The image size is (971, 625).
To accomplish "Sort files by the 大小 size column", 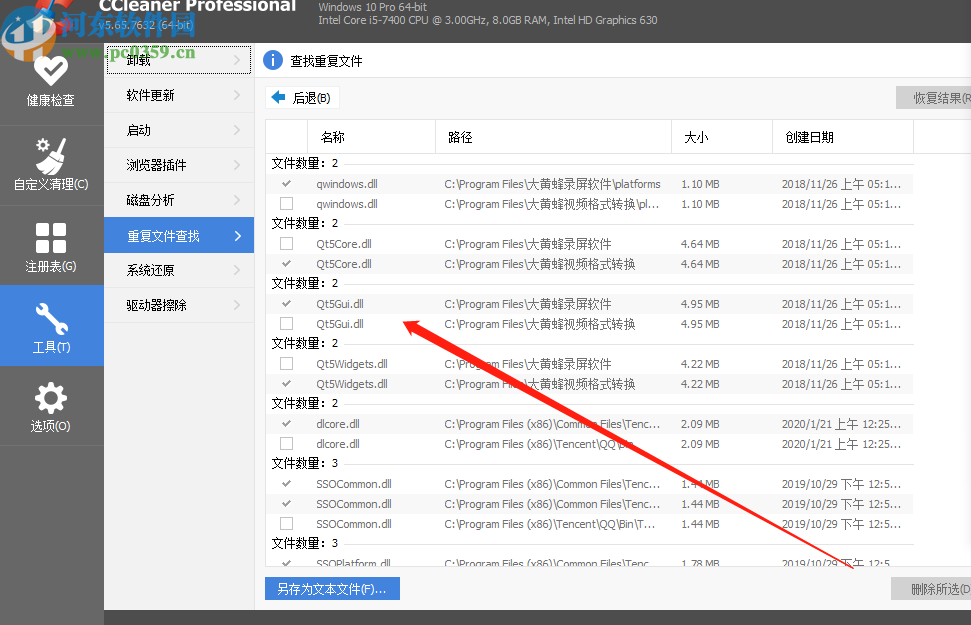I will [696, 136].
